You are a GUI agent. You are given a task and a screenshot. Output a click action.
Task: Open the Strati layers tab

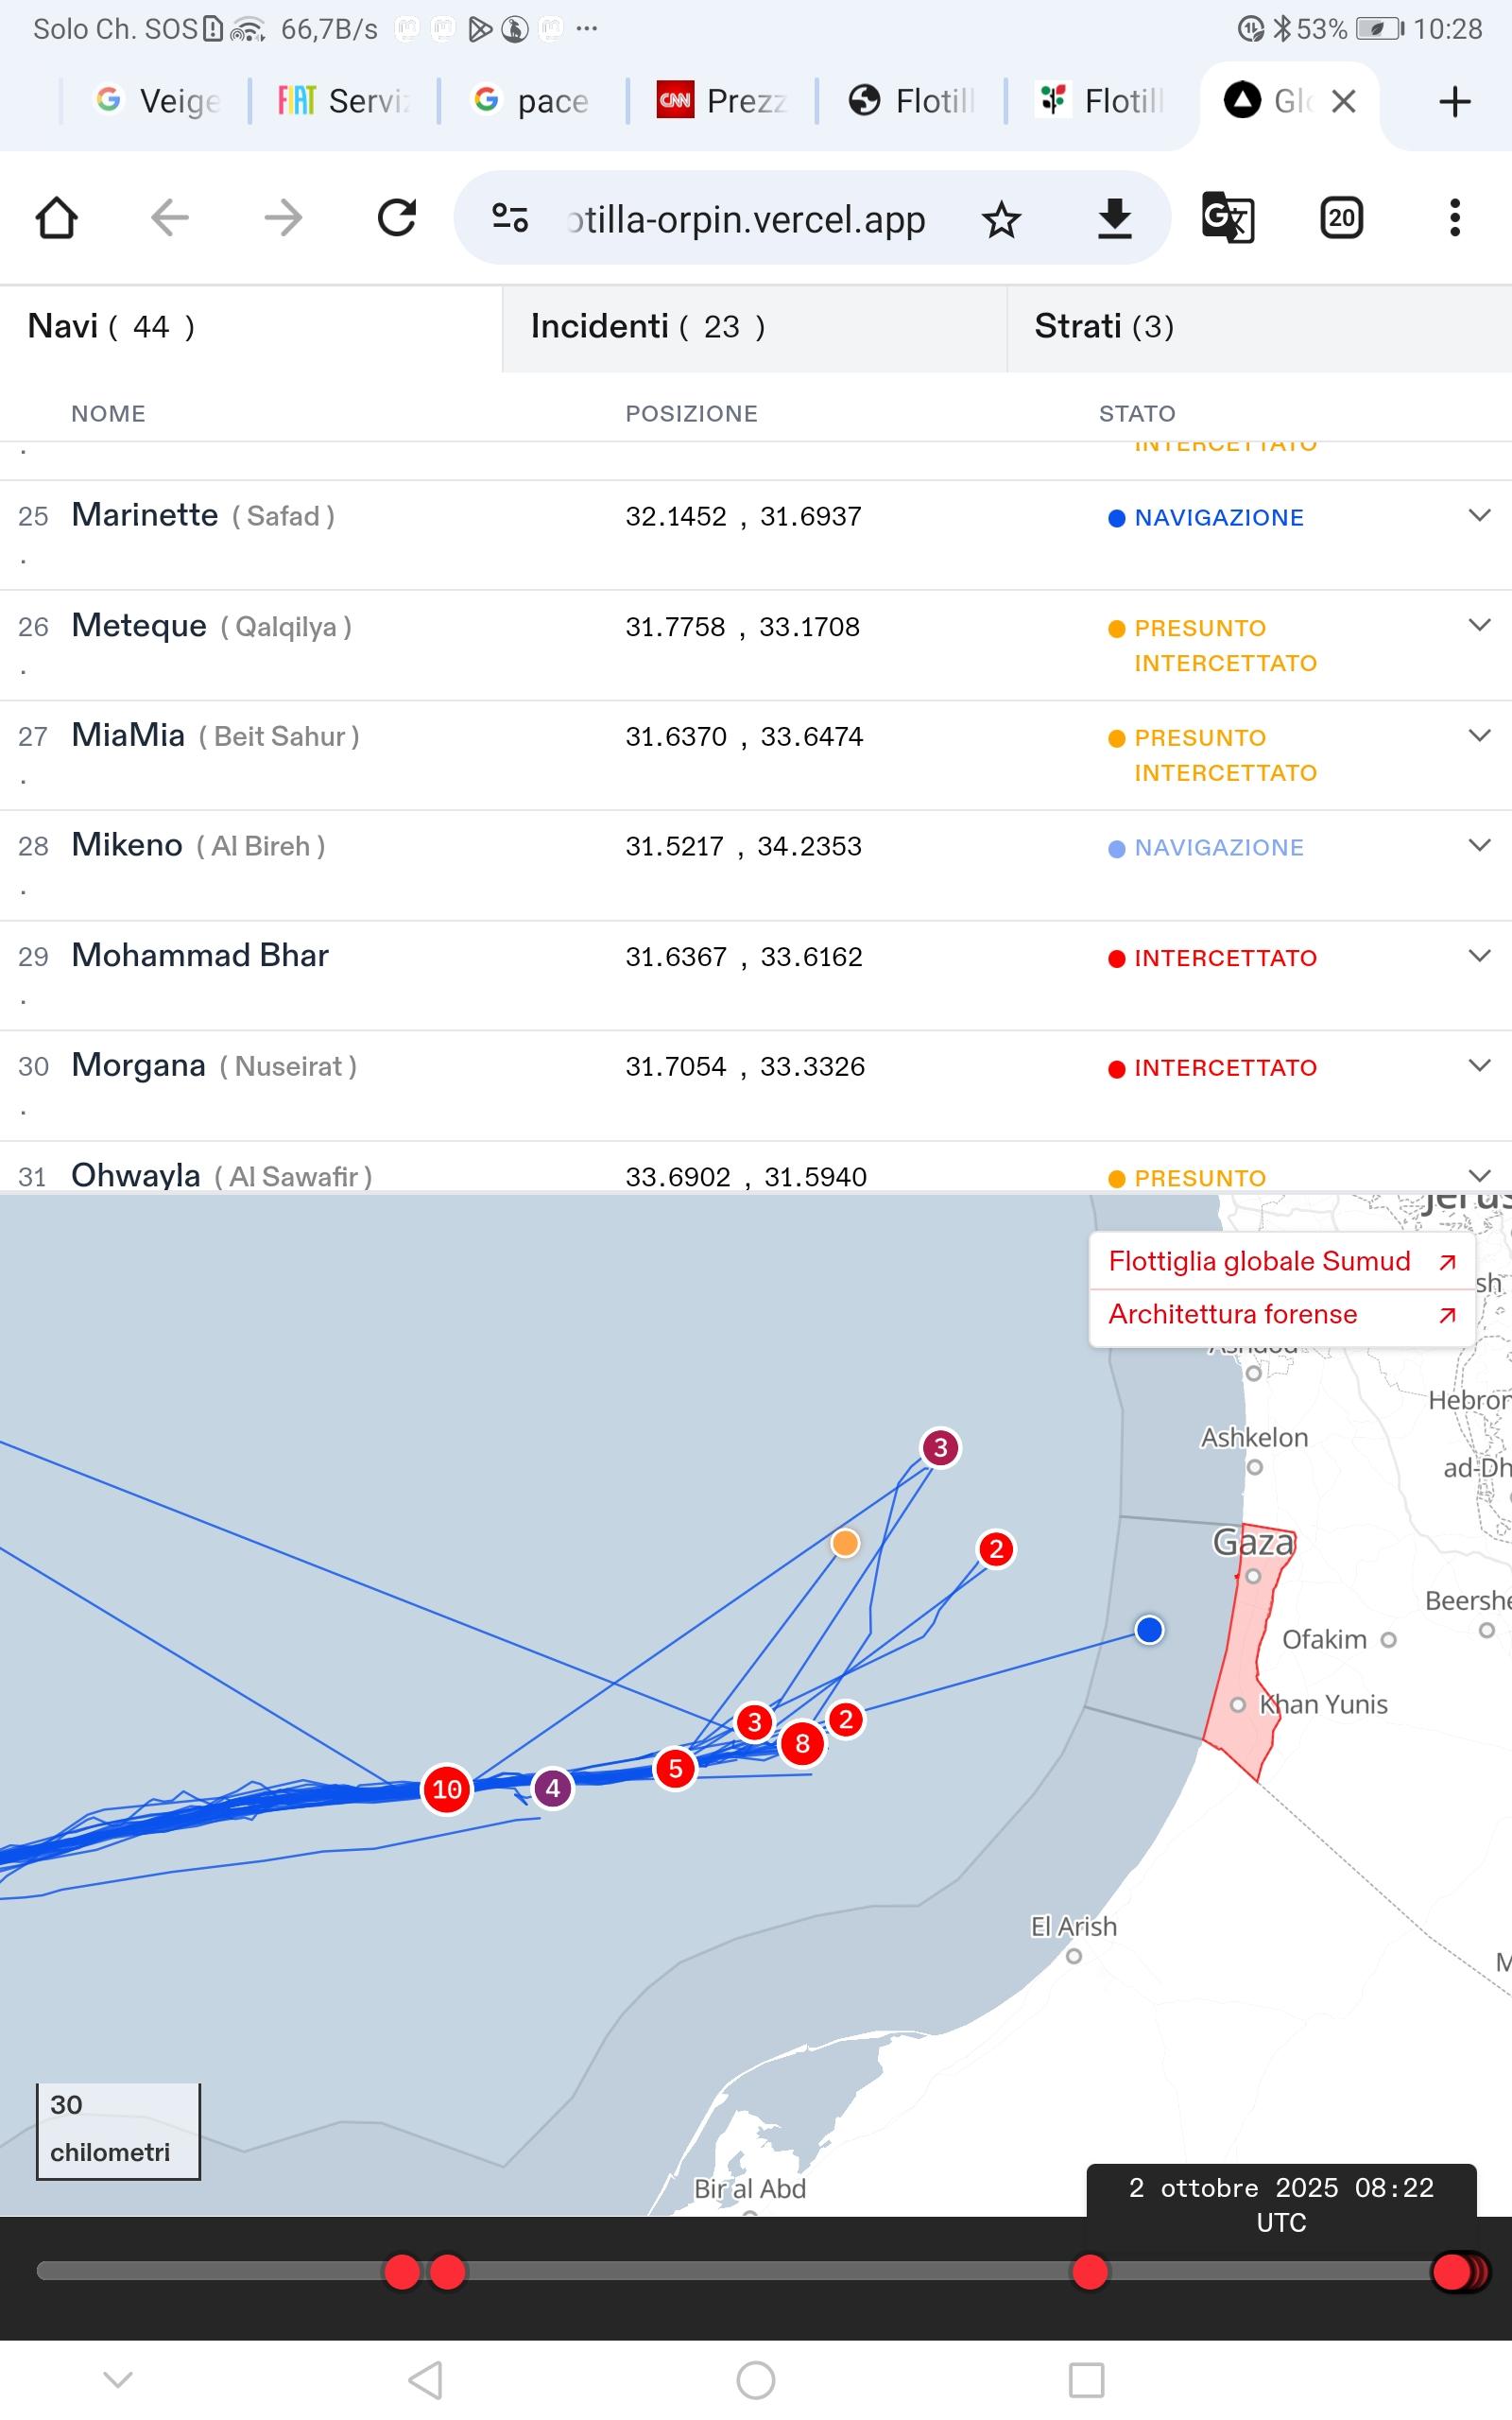(x=1104, y=327)
